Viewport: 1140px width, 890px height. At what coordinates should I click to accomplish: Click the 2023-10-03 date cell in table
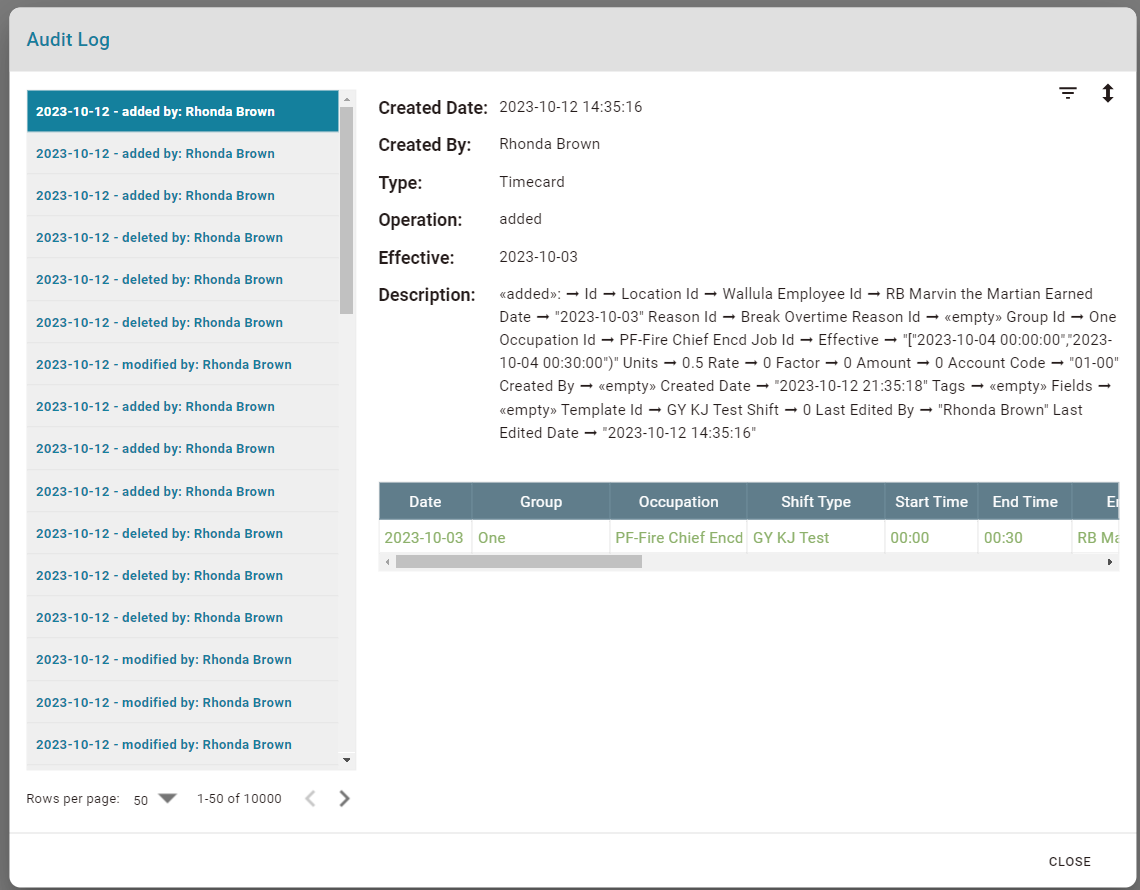424,538
